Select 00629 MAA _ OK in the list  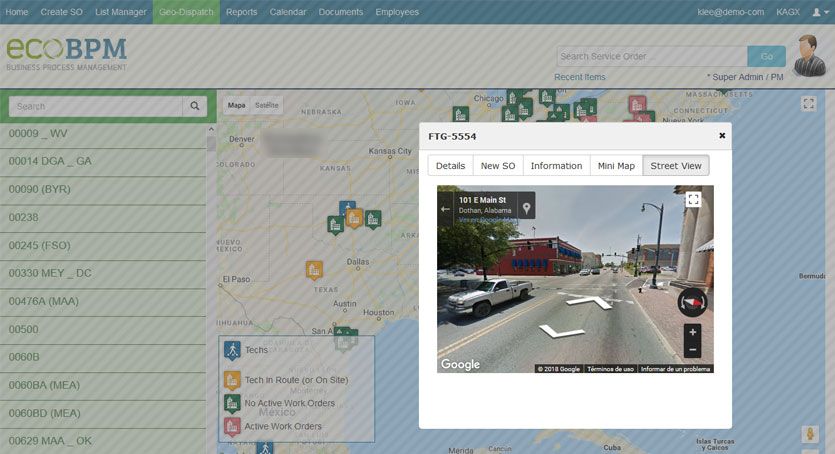pyautogui.click(x=103, y=441)
